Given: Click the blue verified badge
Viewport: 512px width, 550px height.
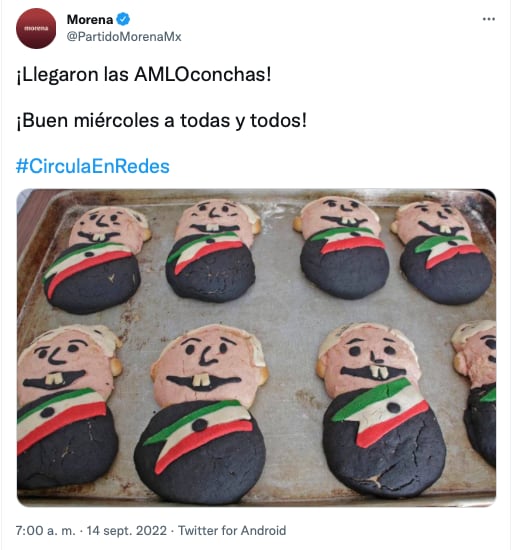Looking at the screenshot, I should (123, 19).
